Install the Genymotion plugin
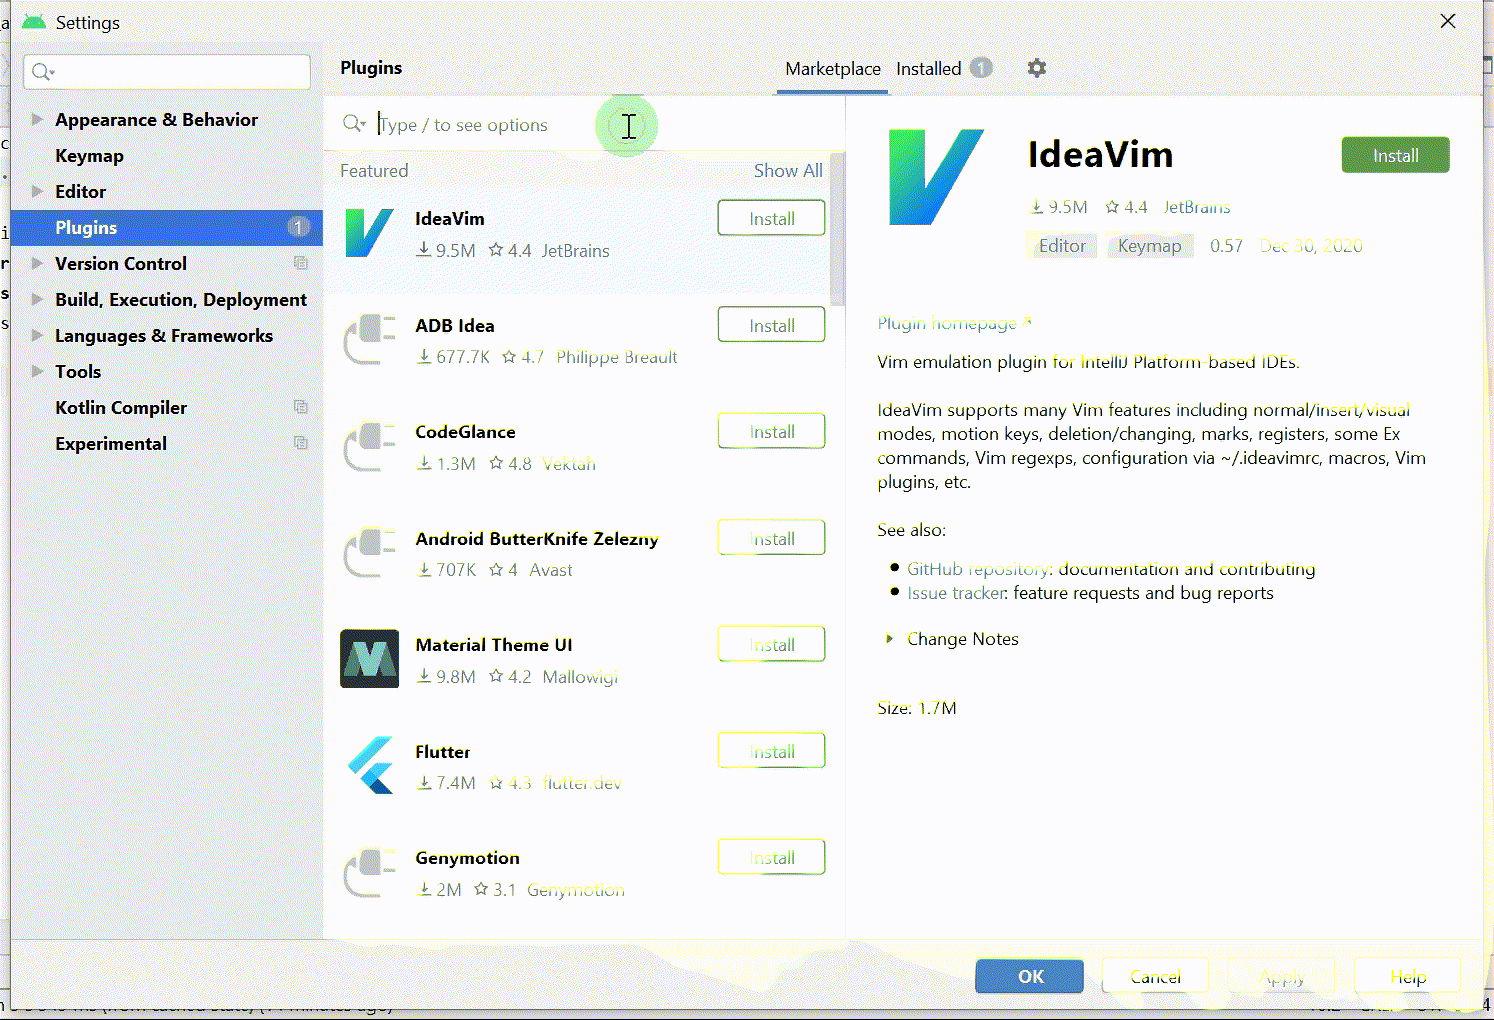The height and width of the screenshot is (1020, 1494). click(x=771, y=857)
